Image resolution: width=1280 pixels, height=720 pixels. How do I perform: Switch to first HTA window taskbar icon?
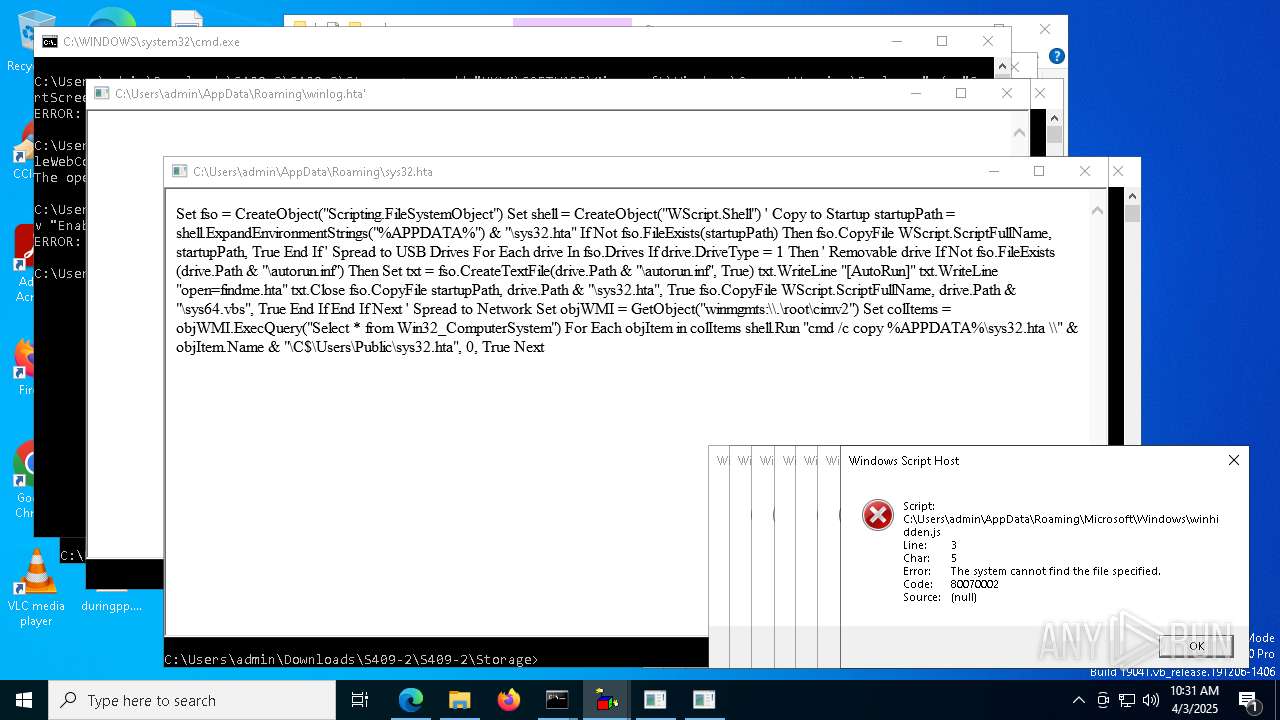tap(655, 700)
